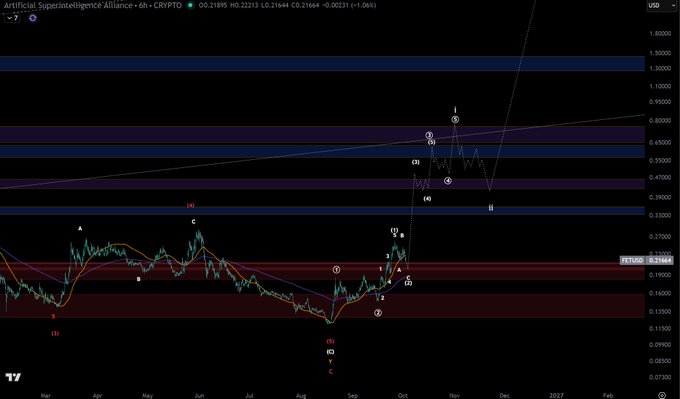Click the purple indicator icon next to the legend toggle
This screenshot has width=680, height=399.
33,18
